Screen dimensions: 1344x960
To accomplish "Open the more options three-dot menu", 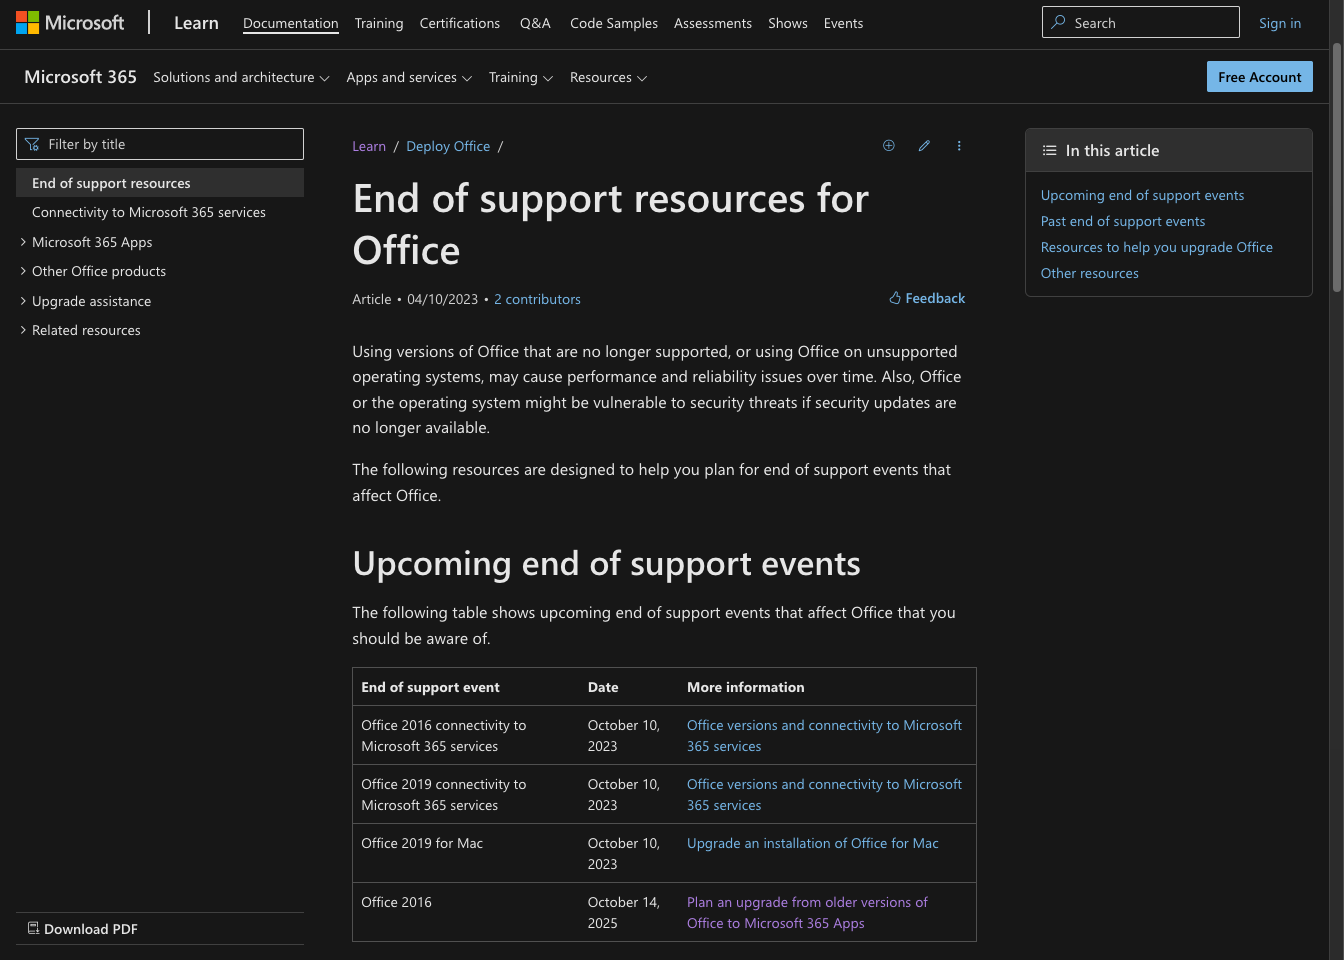I will (959, 146).
